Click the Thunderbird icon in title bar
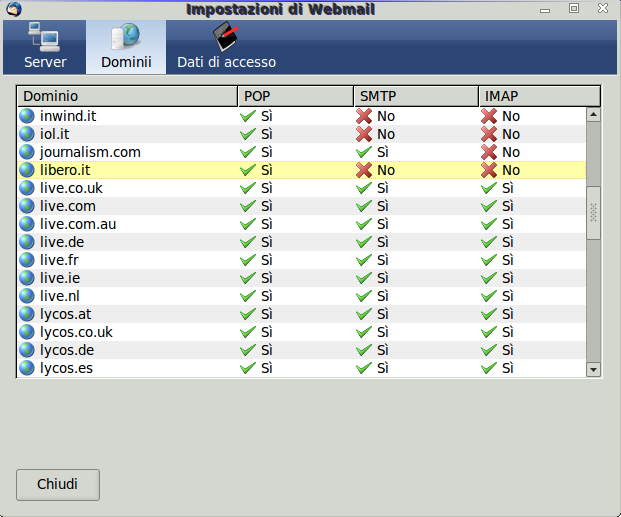The width and height of the screenshot is (621, 517). (x=14, y=9)
